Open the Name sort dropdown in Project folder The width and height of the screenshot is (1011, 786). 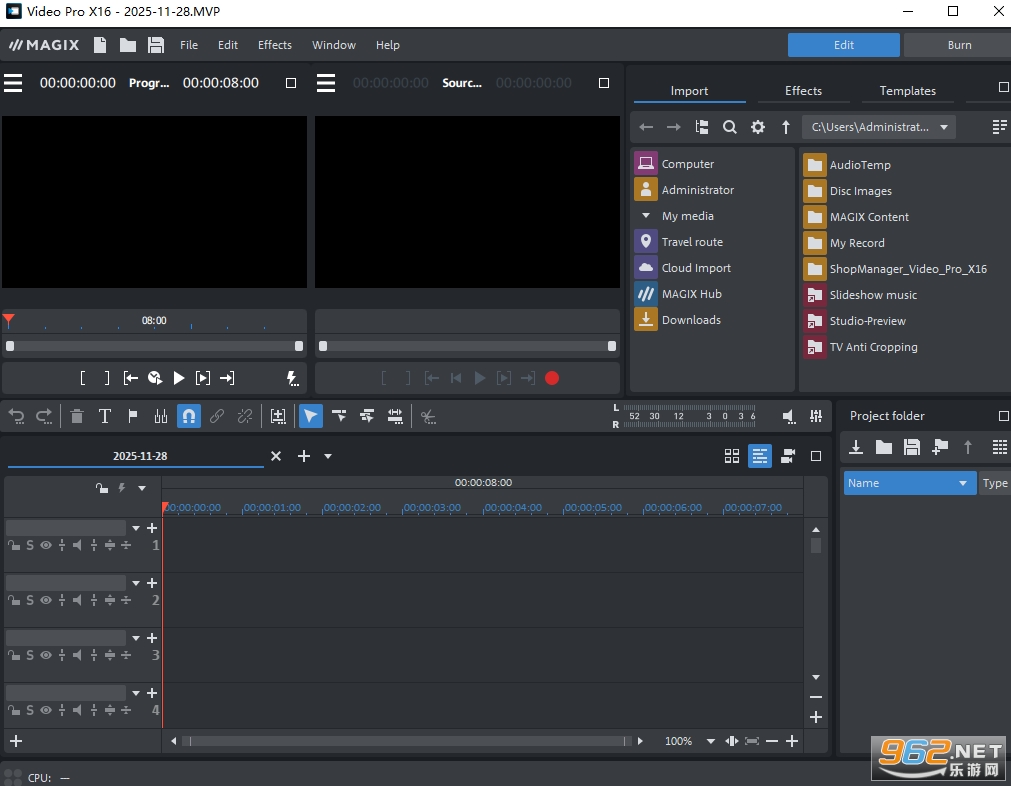pyautogui.click(x=963, y=483)
